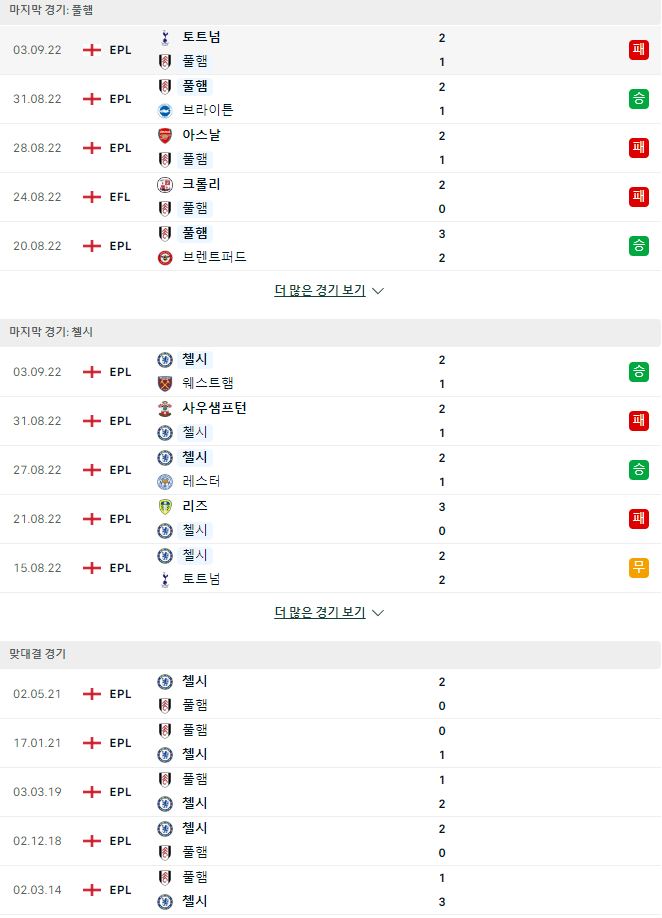Select the England flag on 24.08.22 EFL match
This screenshot has width=662, height=918.
pos(92,197)
